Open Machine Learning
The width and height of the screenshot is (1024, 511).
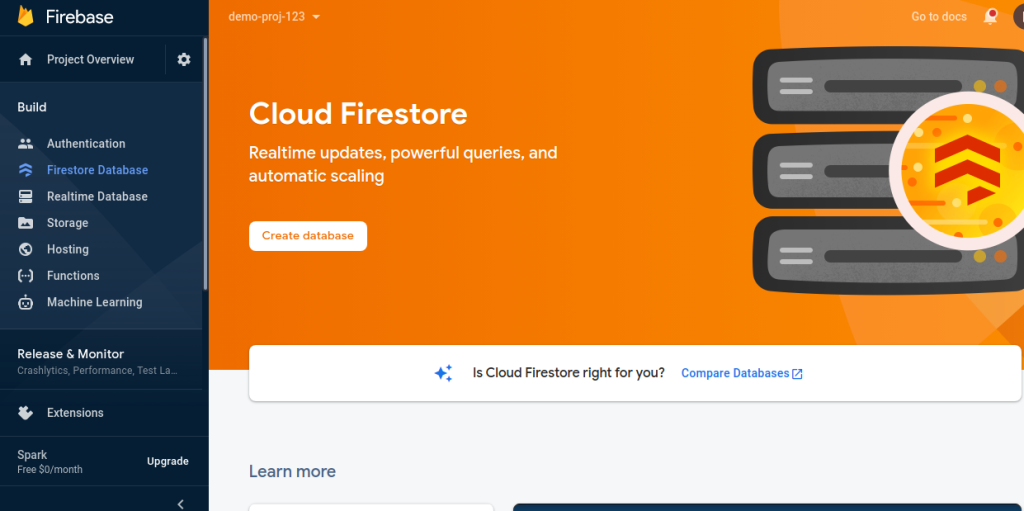pos(95,302)
